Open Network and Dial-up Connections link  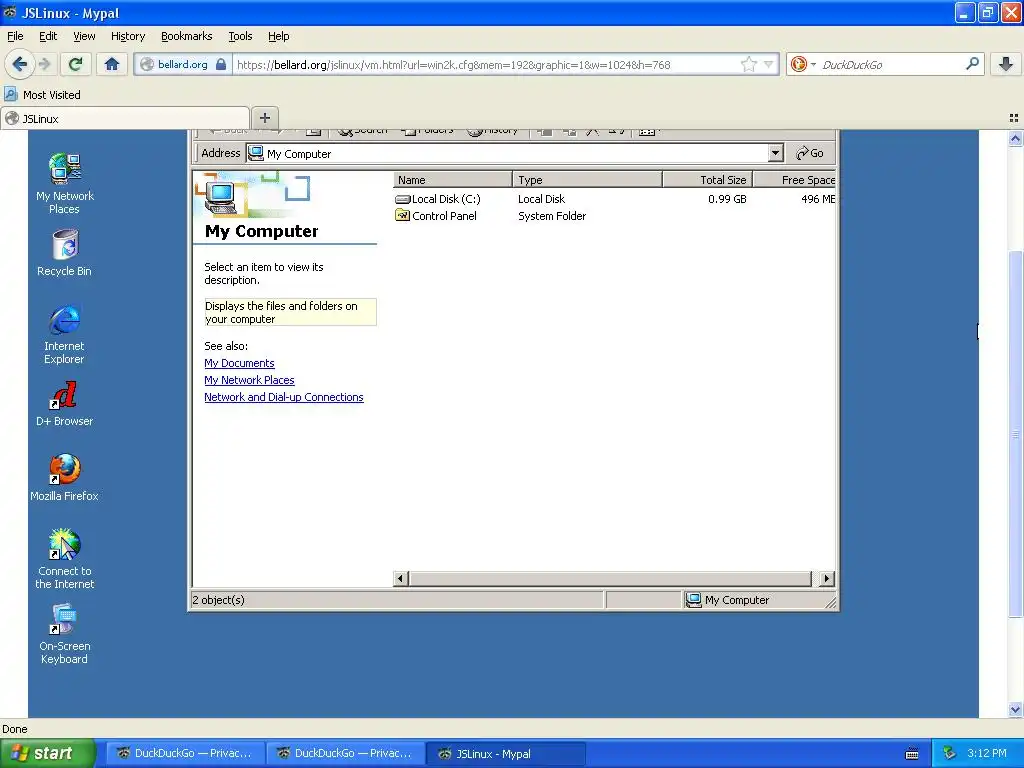[283, 397]
